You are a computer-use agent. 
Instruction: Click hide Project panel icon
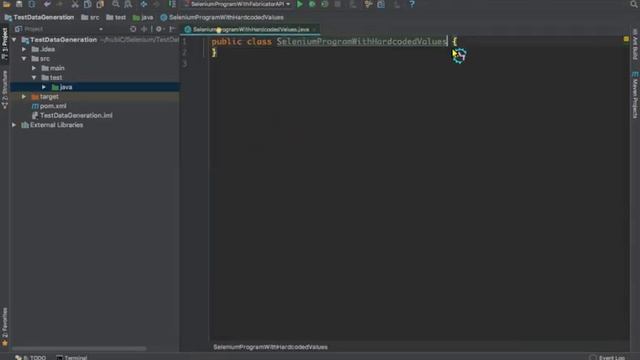click(172, 29)
